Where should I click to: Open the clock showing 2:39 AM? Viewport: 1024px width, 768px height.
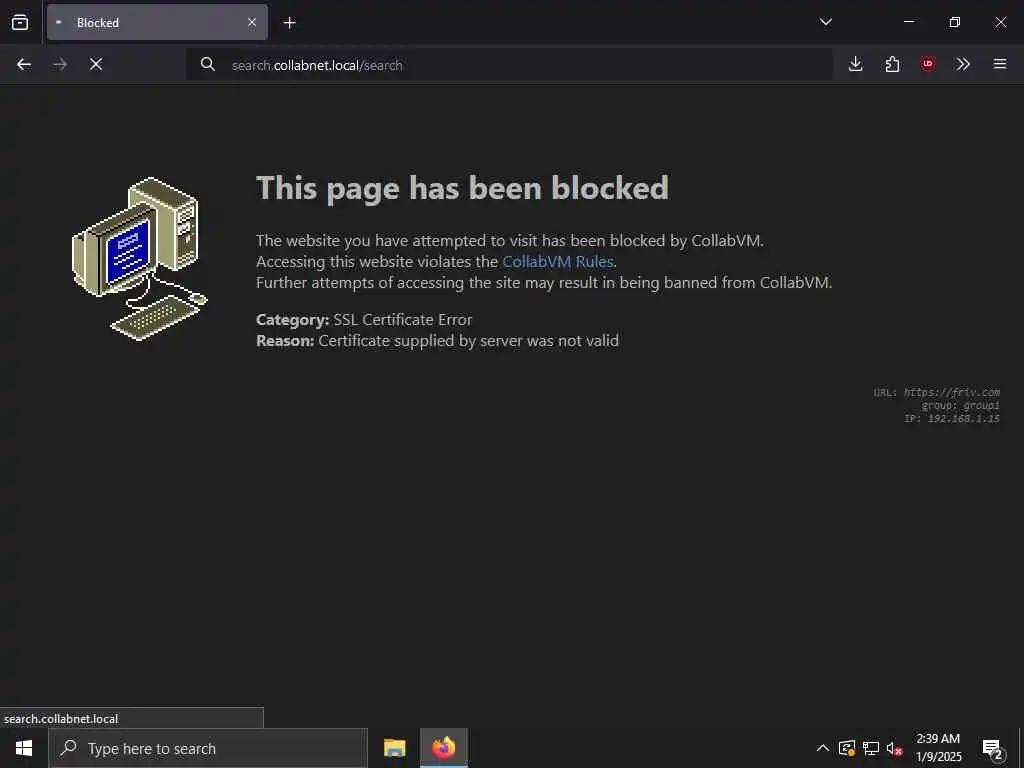tap(938, 748)
